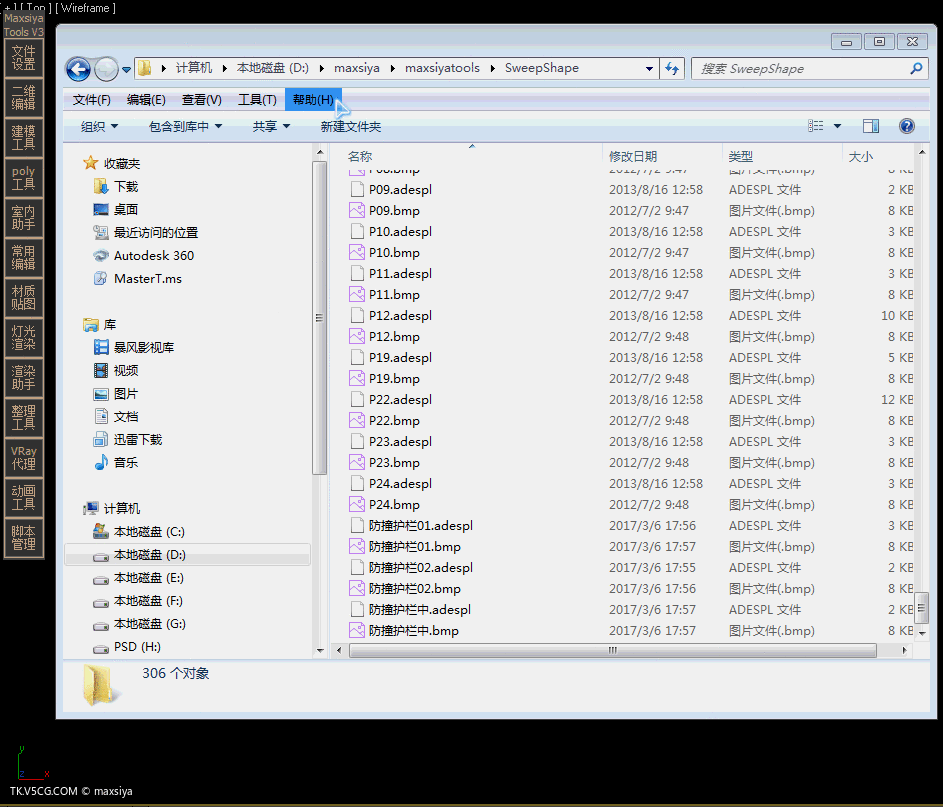
Task: Refresh the SweepShape folder view
Action: [x=672, y=69]
